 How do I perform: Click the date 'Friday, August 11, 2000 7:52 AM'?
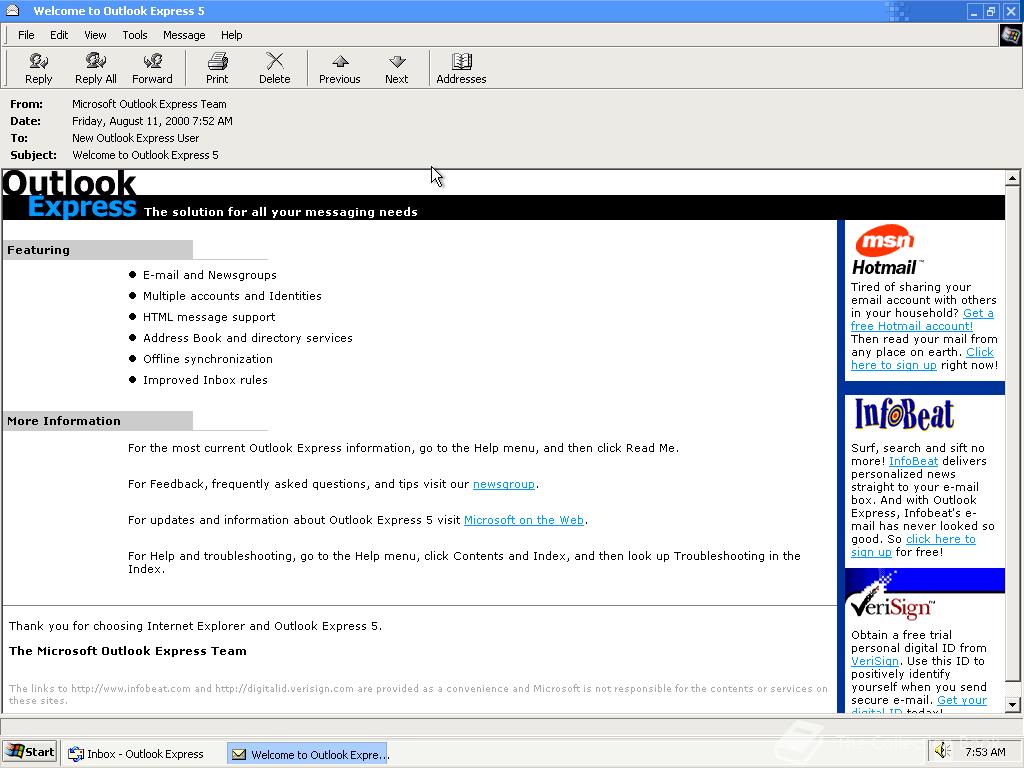pos(152,121)
